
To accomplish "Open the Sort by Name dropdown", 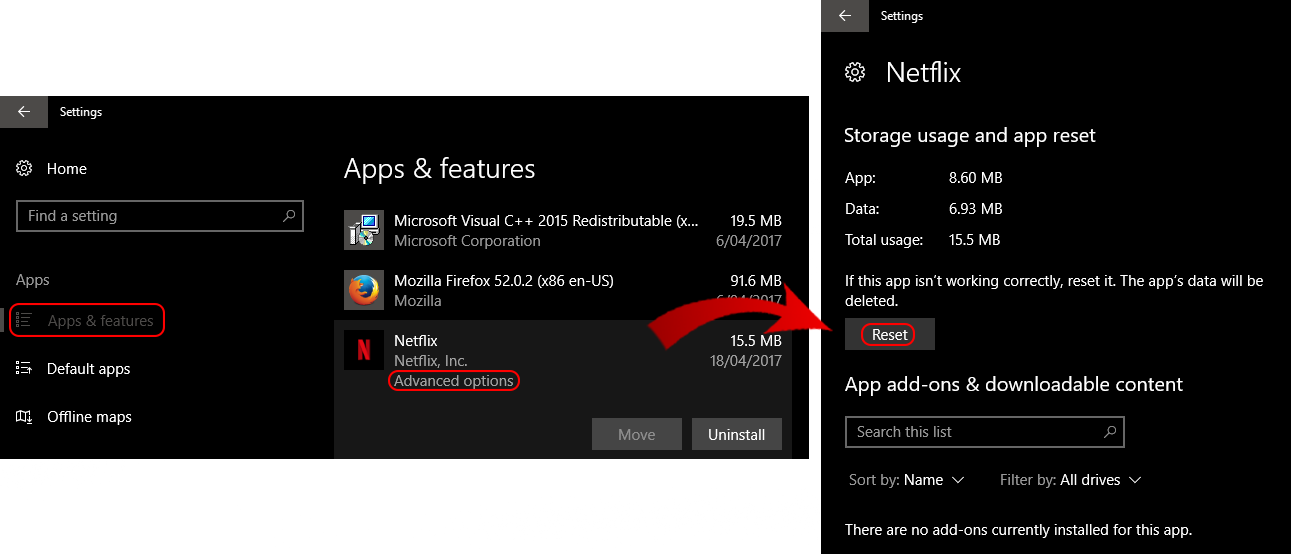I will pyautogui.click(x=907, y=480).
